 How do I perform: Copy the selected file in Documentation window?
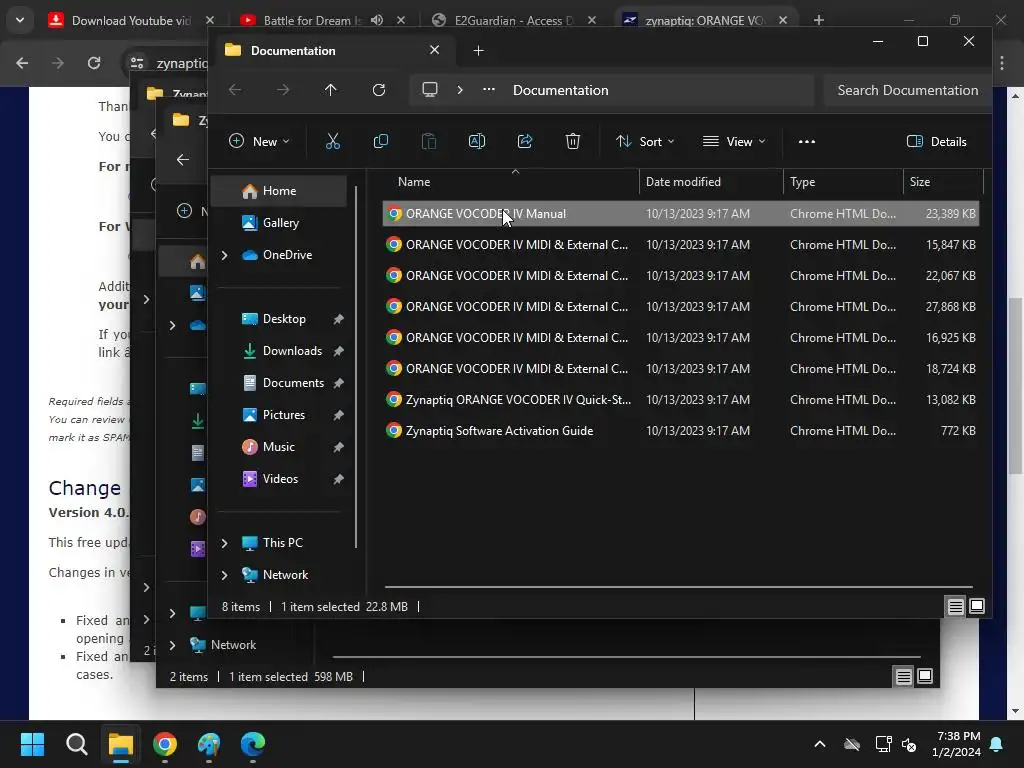point(381,141)
